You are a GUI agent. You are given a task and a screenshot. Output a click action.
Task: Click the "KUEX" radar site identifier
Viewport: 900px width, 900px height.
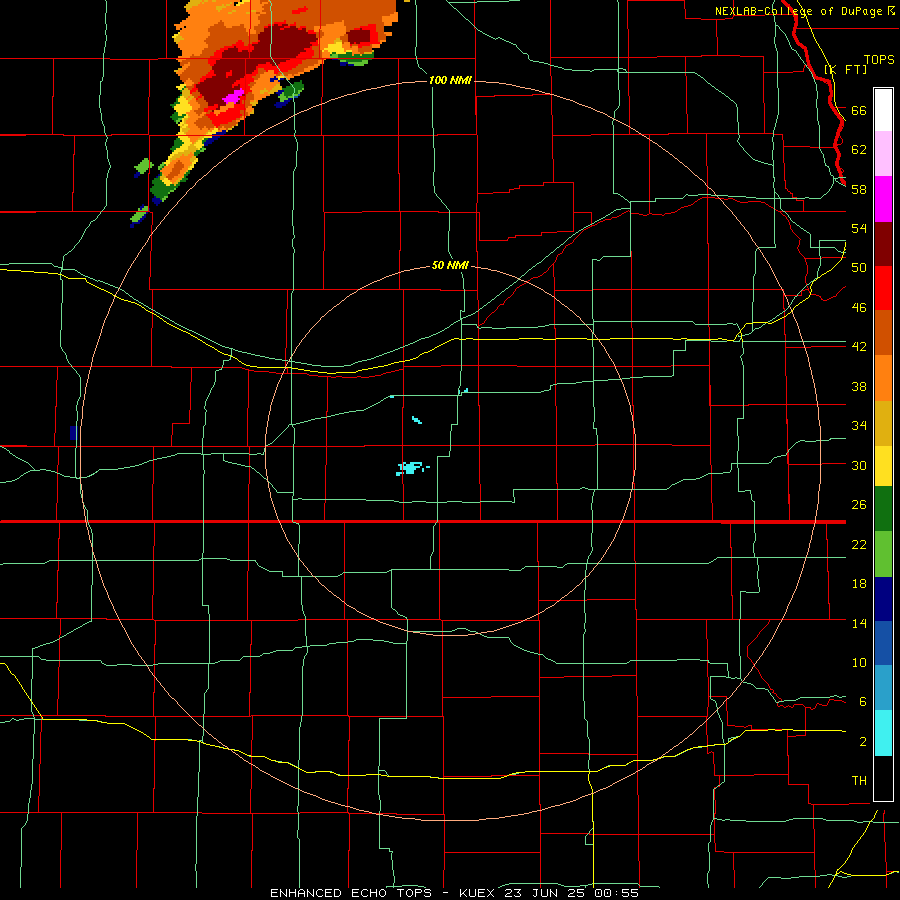(476, 893)
